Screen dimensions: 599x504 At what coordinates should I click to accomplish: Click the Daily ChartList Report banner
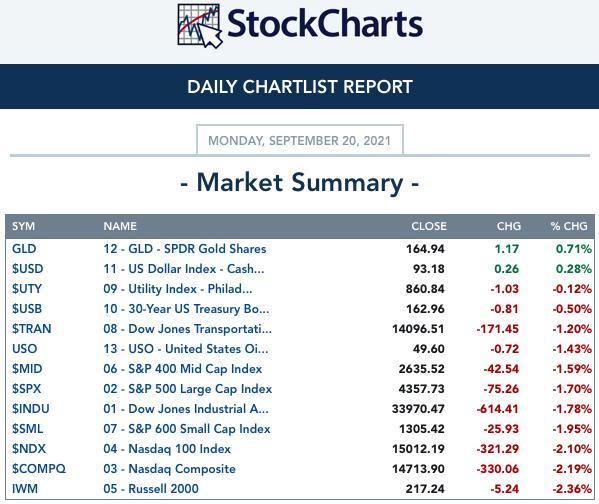[x=300, y=86]
